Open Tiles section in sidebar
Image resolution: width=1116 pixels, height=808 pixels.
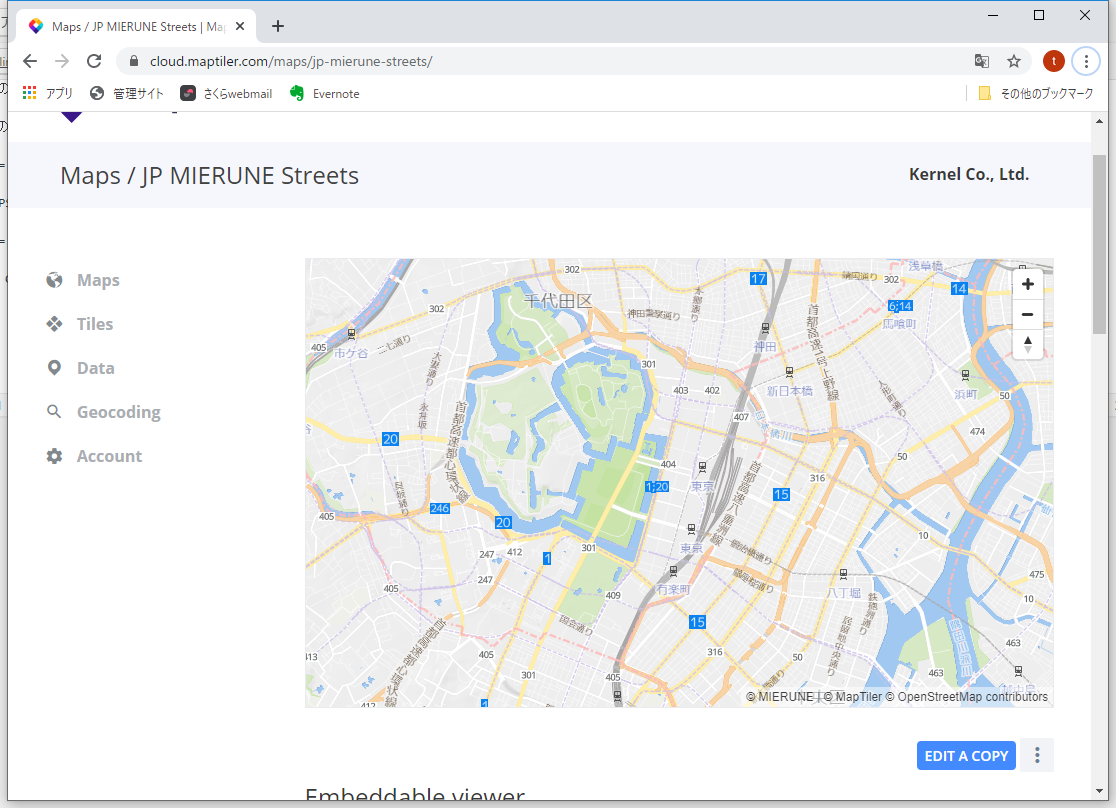(95, 324)
